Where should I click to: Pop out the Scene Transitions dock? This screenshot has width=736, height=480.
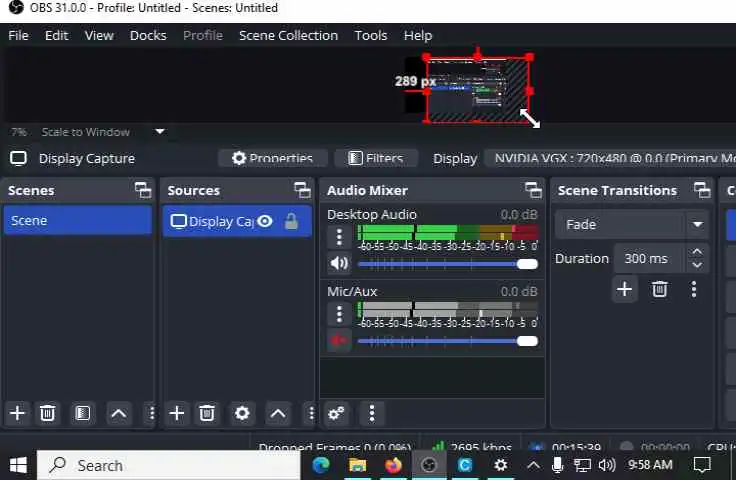[x=702, y=190]
